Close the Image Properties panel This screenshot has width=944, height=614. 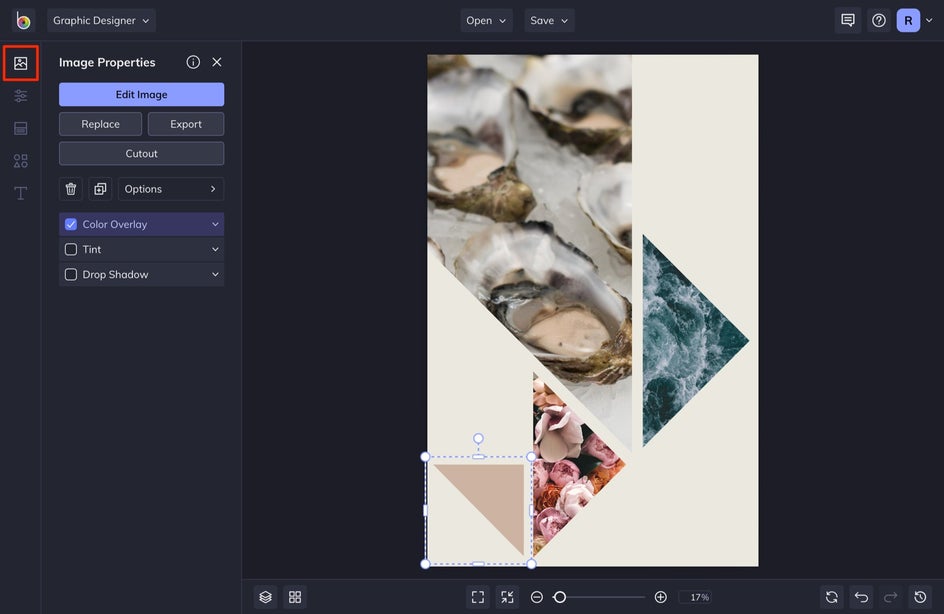(217, 62)
